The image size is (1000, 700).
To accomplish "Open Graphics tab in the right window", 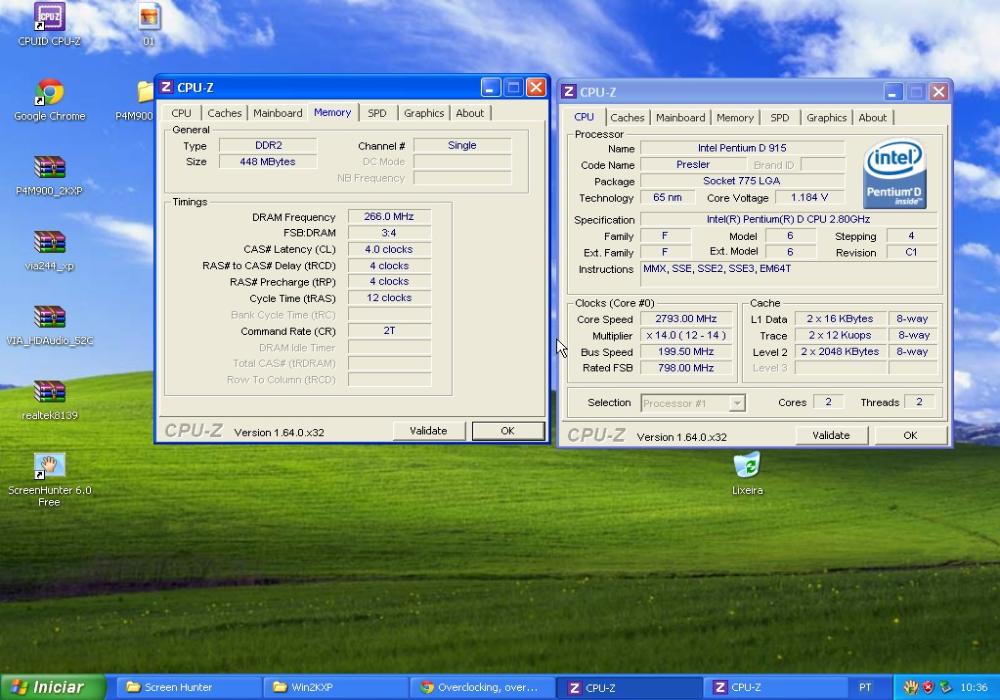I will [827, 117].
